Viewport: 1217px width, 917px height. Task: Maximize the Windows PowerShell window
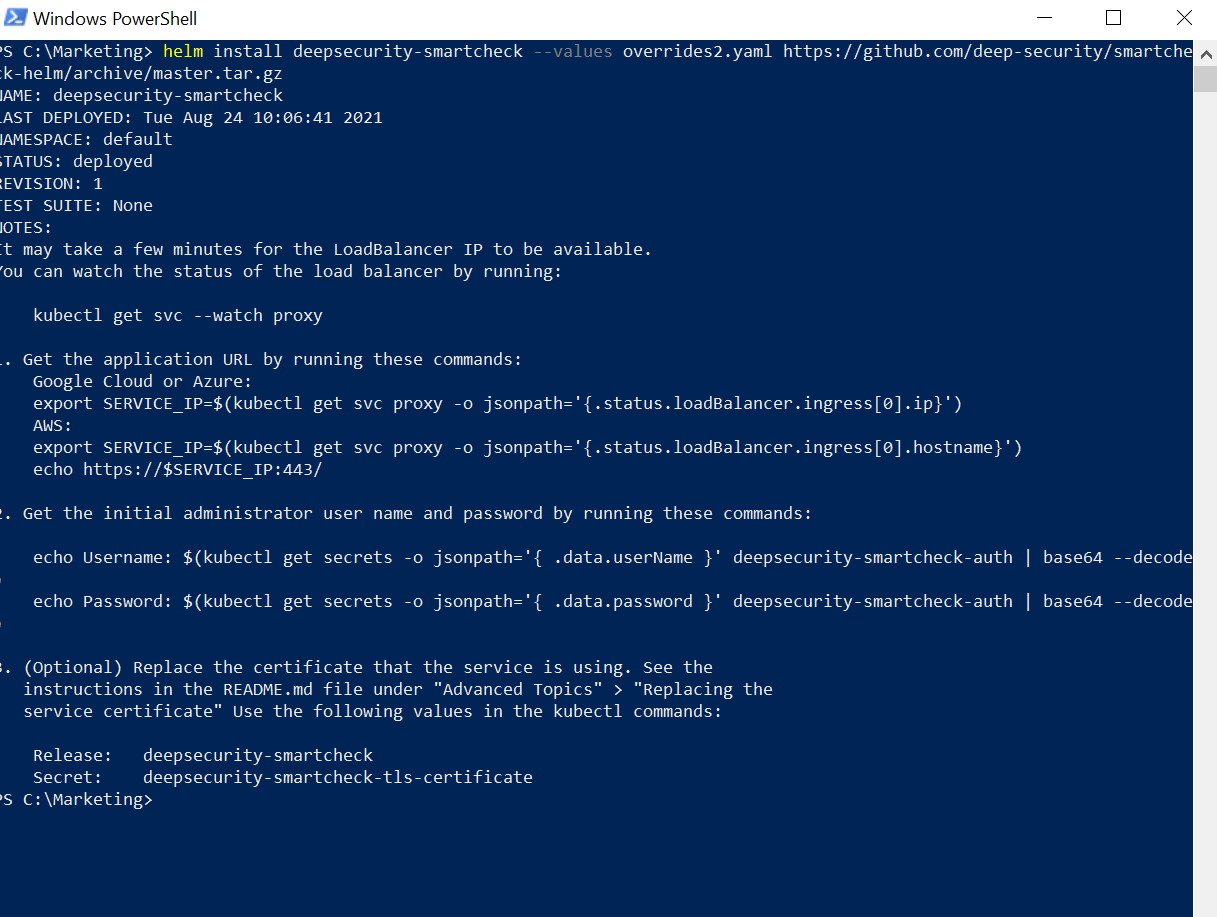(1113, 18)
